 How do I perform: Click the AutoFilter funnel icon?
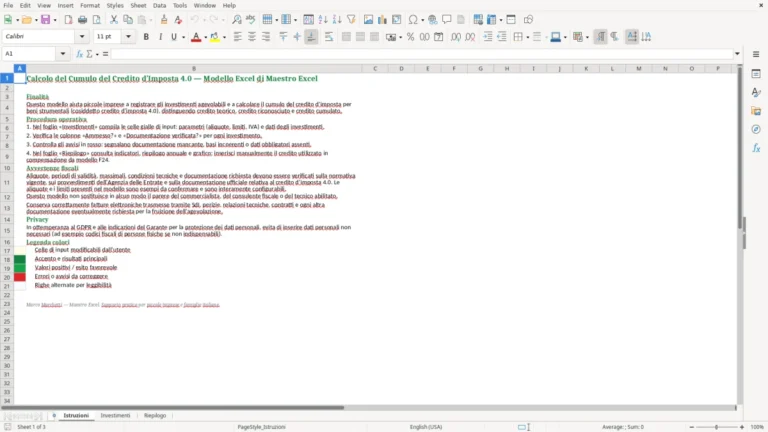click(351, 20)
